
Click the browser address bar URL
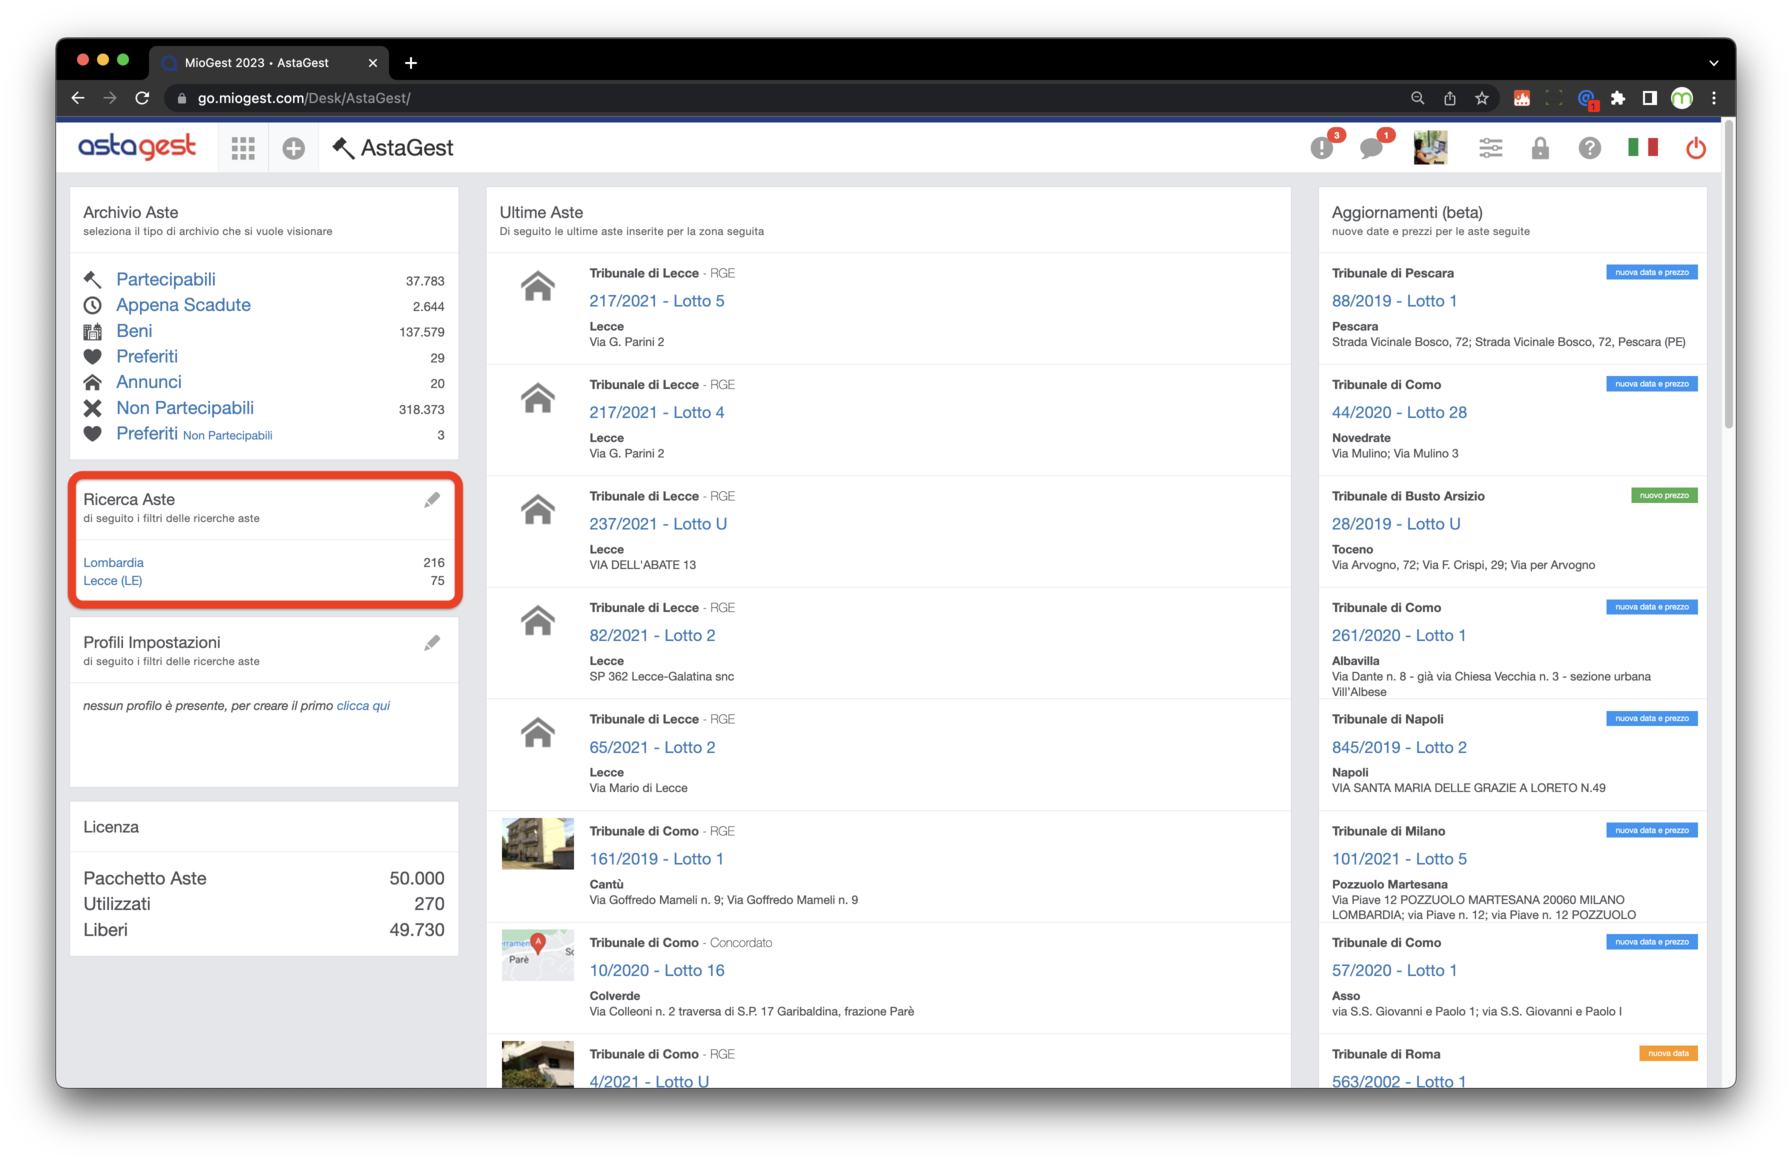point(304,98)
